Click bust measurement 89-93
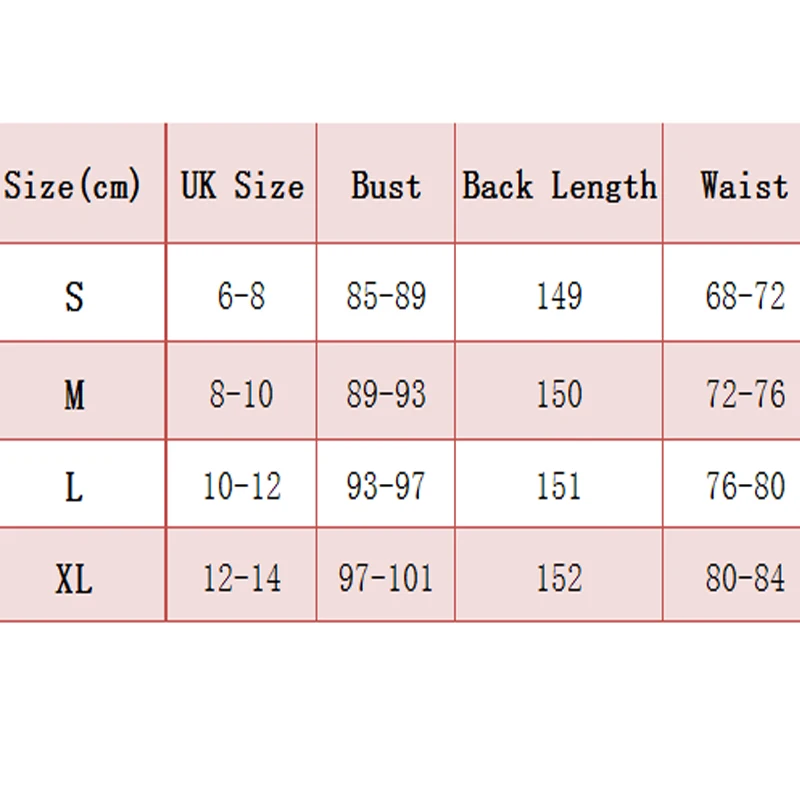Viewport: 800px width, 800px height. pos(386,395)
